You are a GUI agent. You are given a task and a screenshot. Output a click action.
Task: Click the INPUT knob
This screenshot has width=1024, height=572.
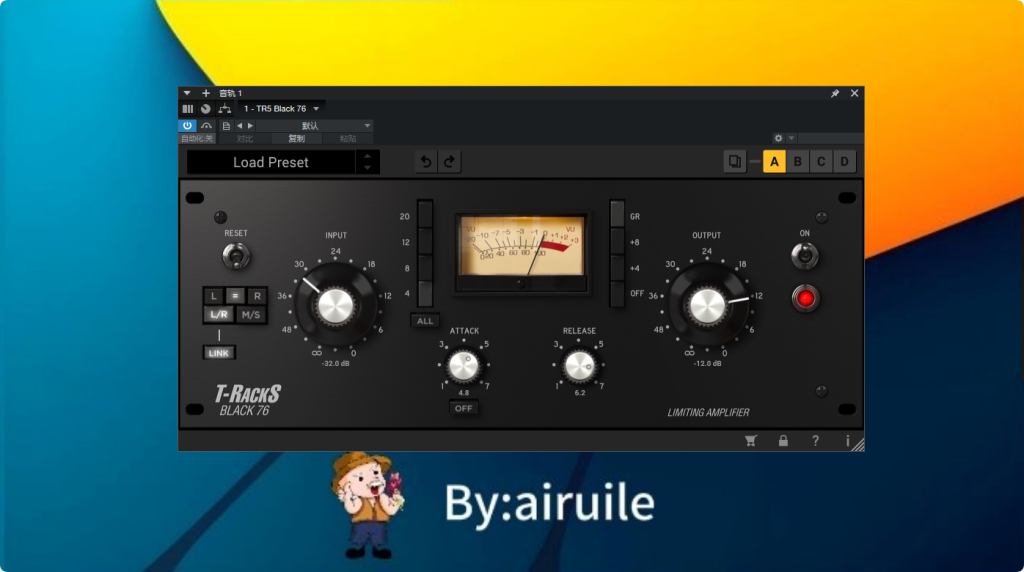pos(336,305)
